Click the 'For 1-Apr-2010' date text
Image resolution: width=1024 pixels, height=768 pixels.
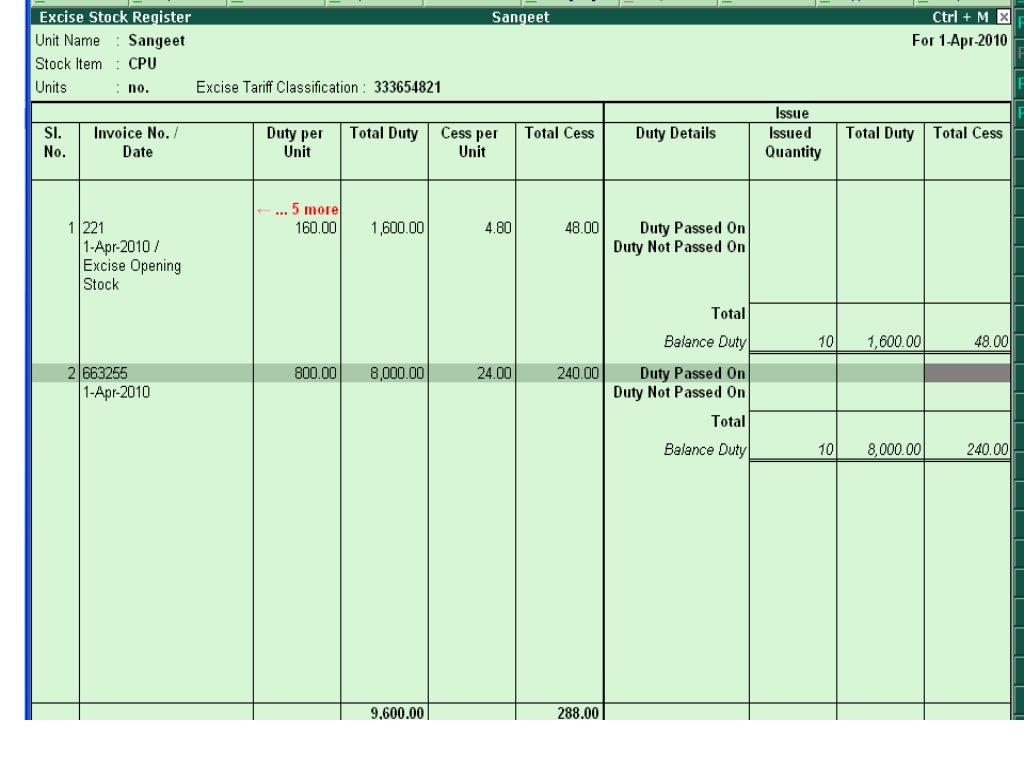[959, 40]
